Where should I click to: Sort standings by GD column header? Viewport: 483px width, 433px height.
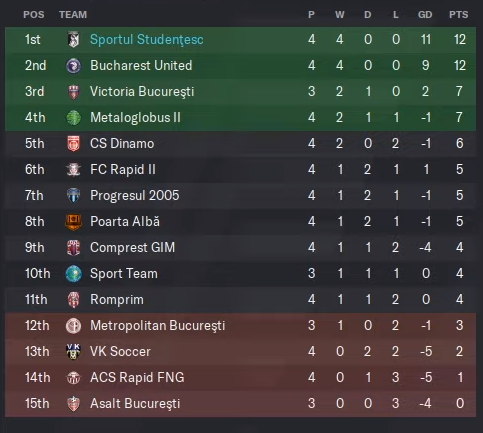425,15
